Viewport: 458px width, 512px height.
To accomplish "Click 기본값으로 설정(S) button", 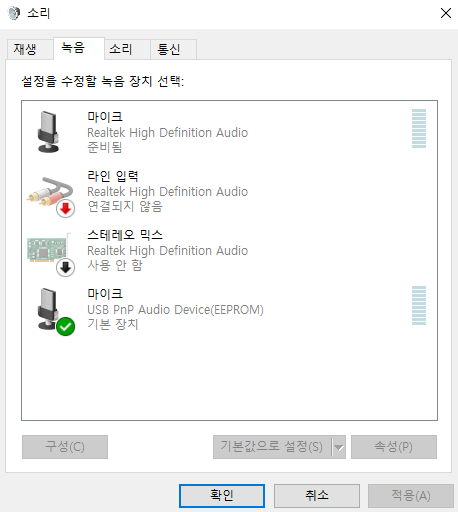I will tap(272, 447).
